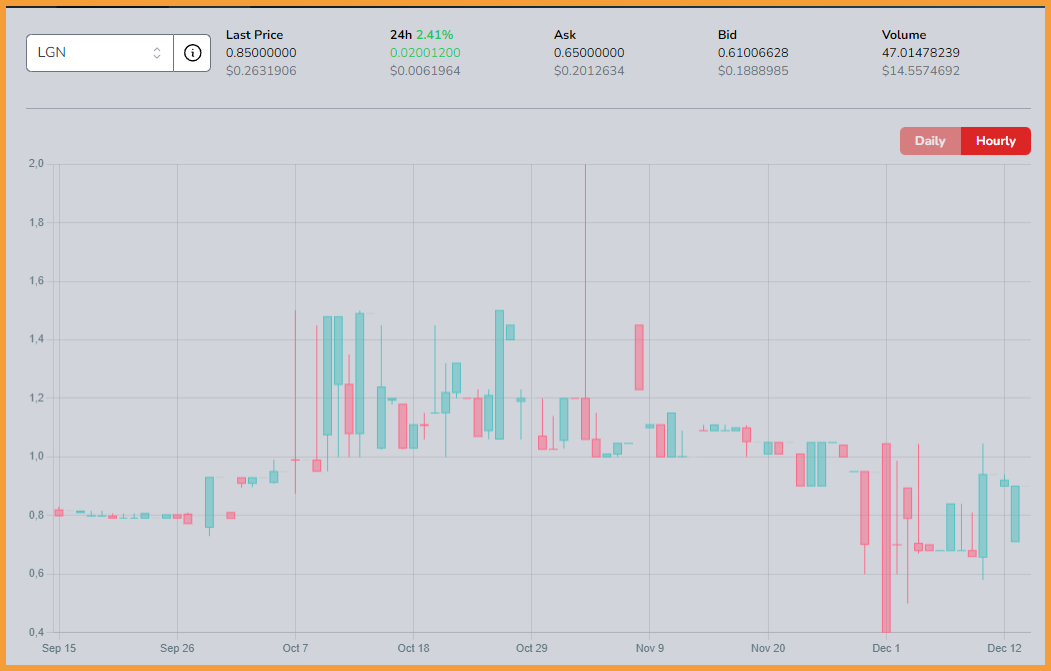
Task: Click the Dec 12 date axis label
Action: tap(1004, 648)
